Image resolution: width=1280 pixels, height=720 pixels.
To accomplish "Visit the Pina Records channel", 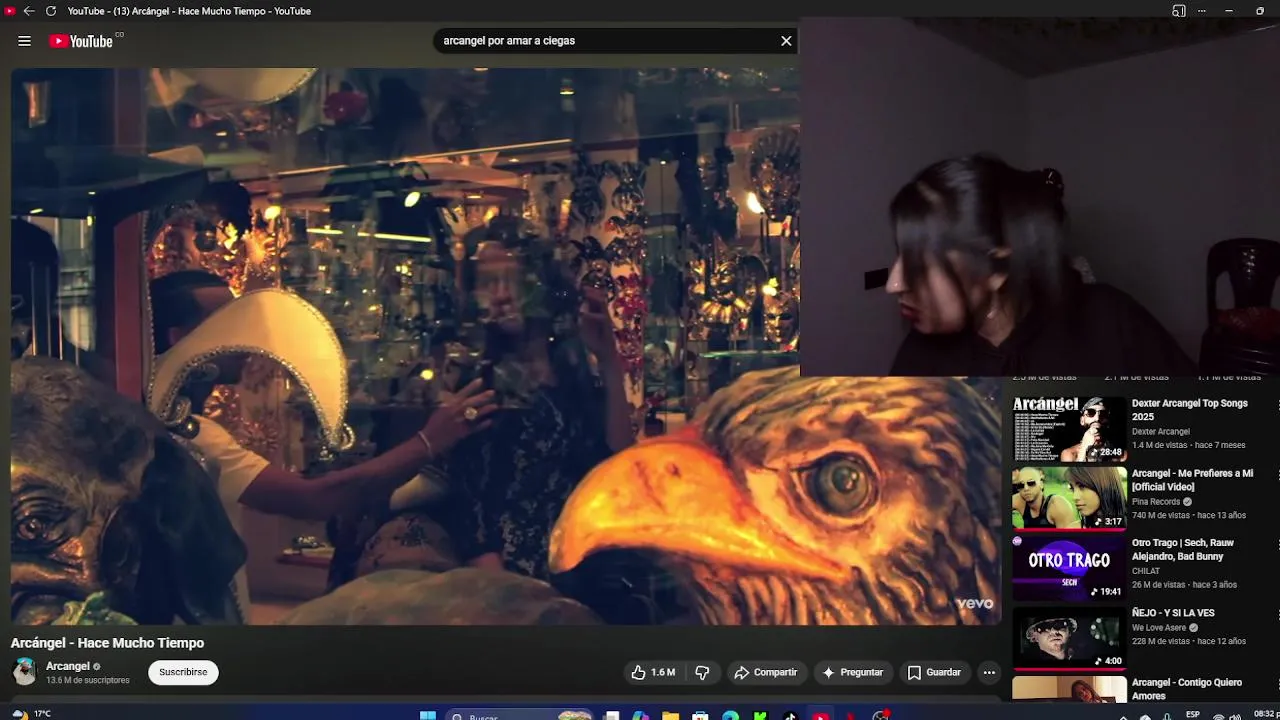I will click(1156, 502).
